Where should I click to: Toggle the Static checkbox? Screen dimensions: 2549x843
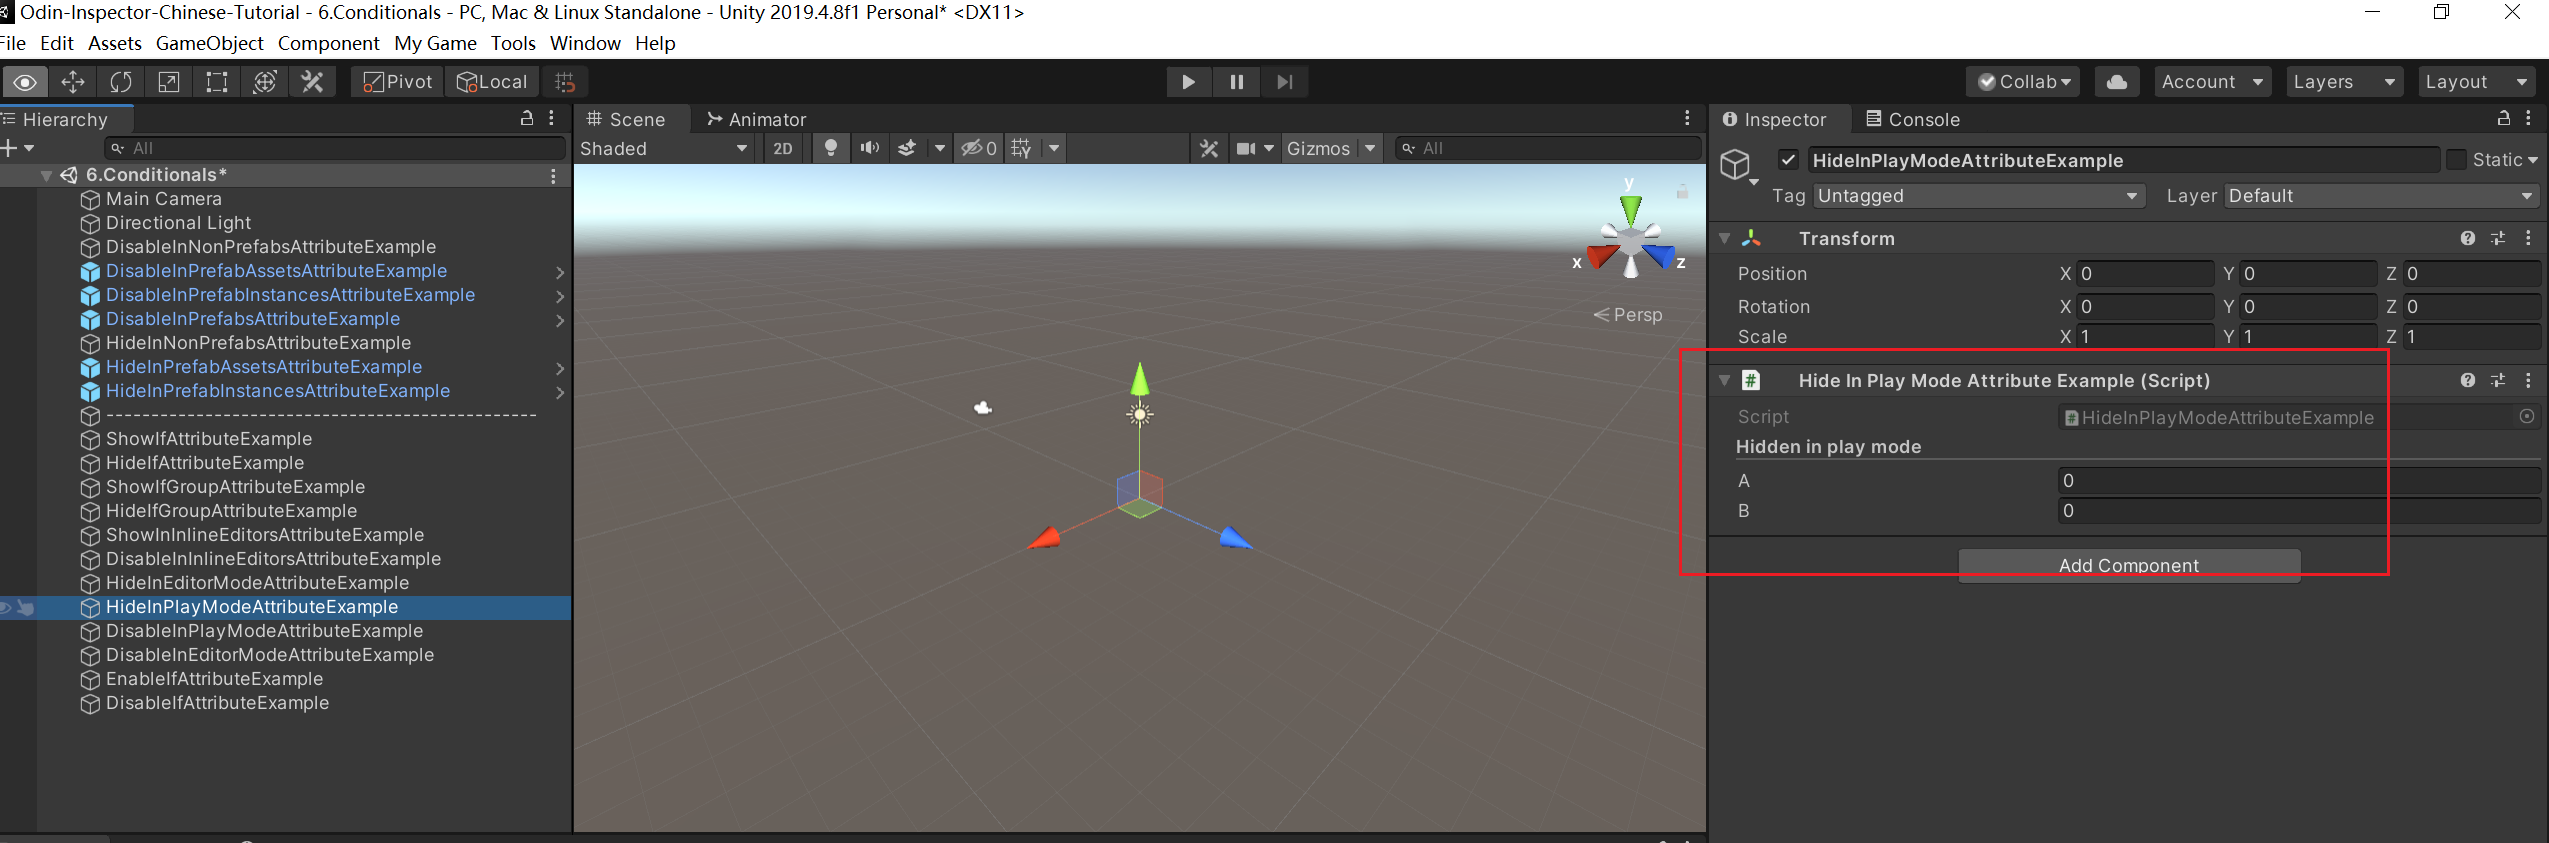point(2456,160)
